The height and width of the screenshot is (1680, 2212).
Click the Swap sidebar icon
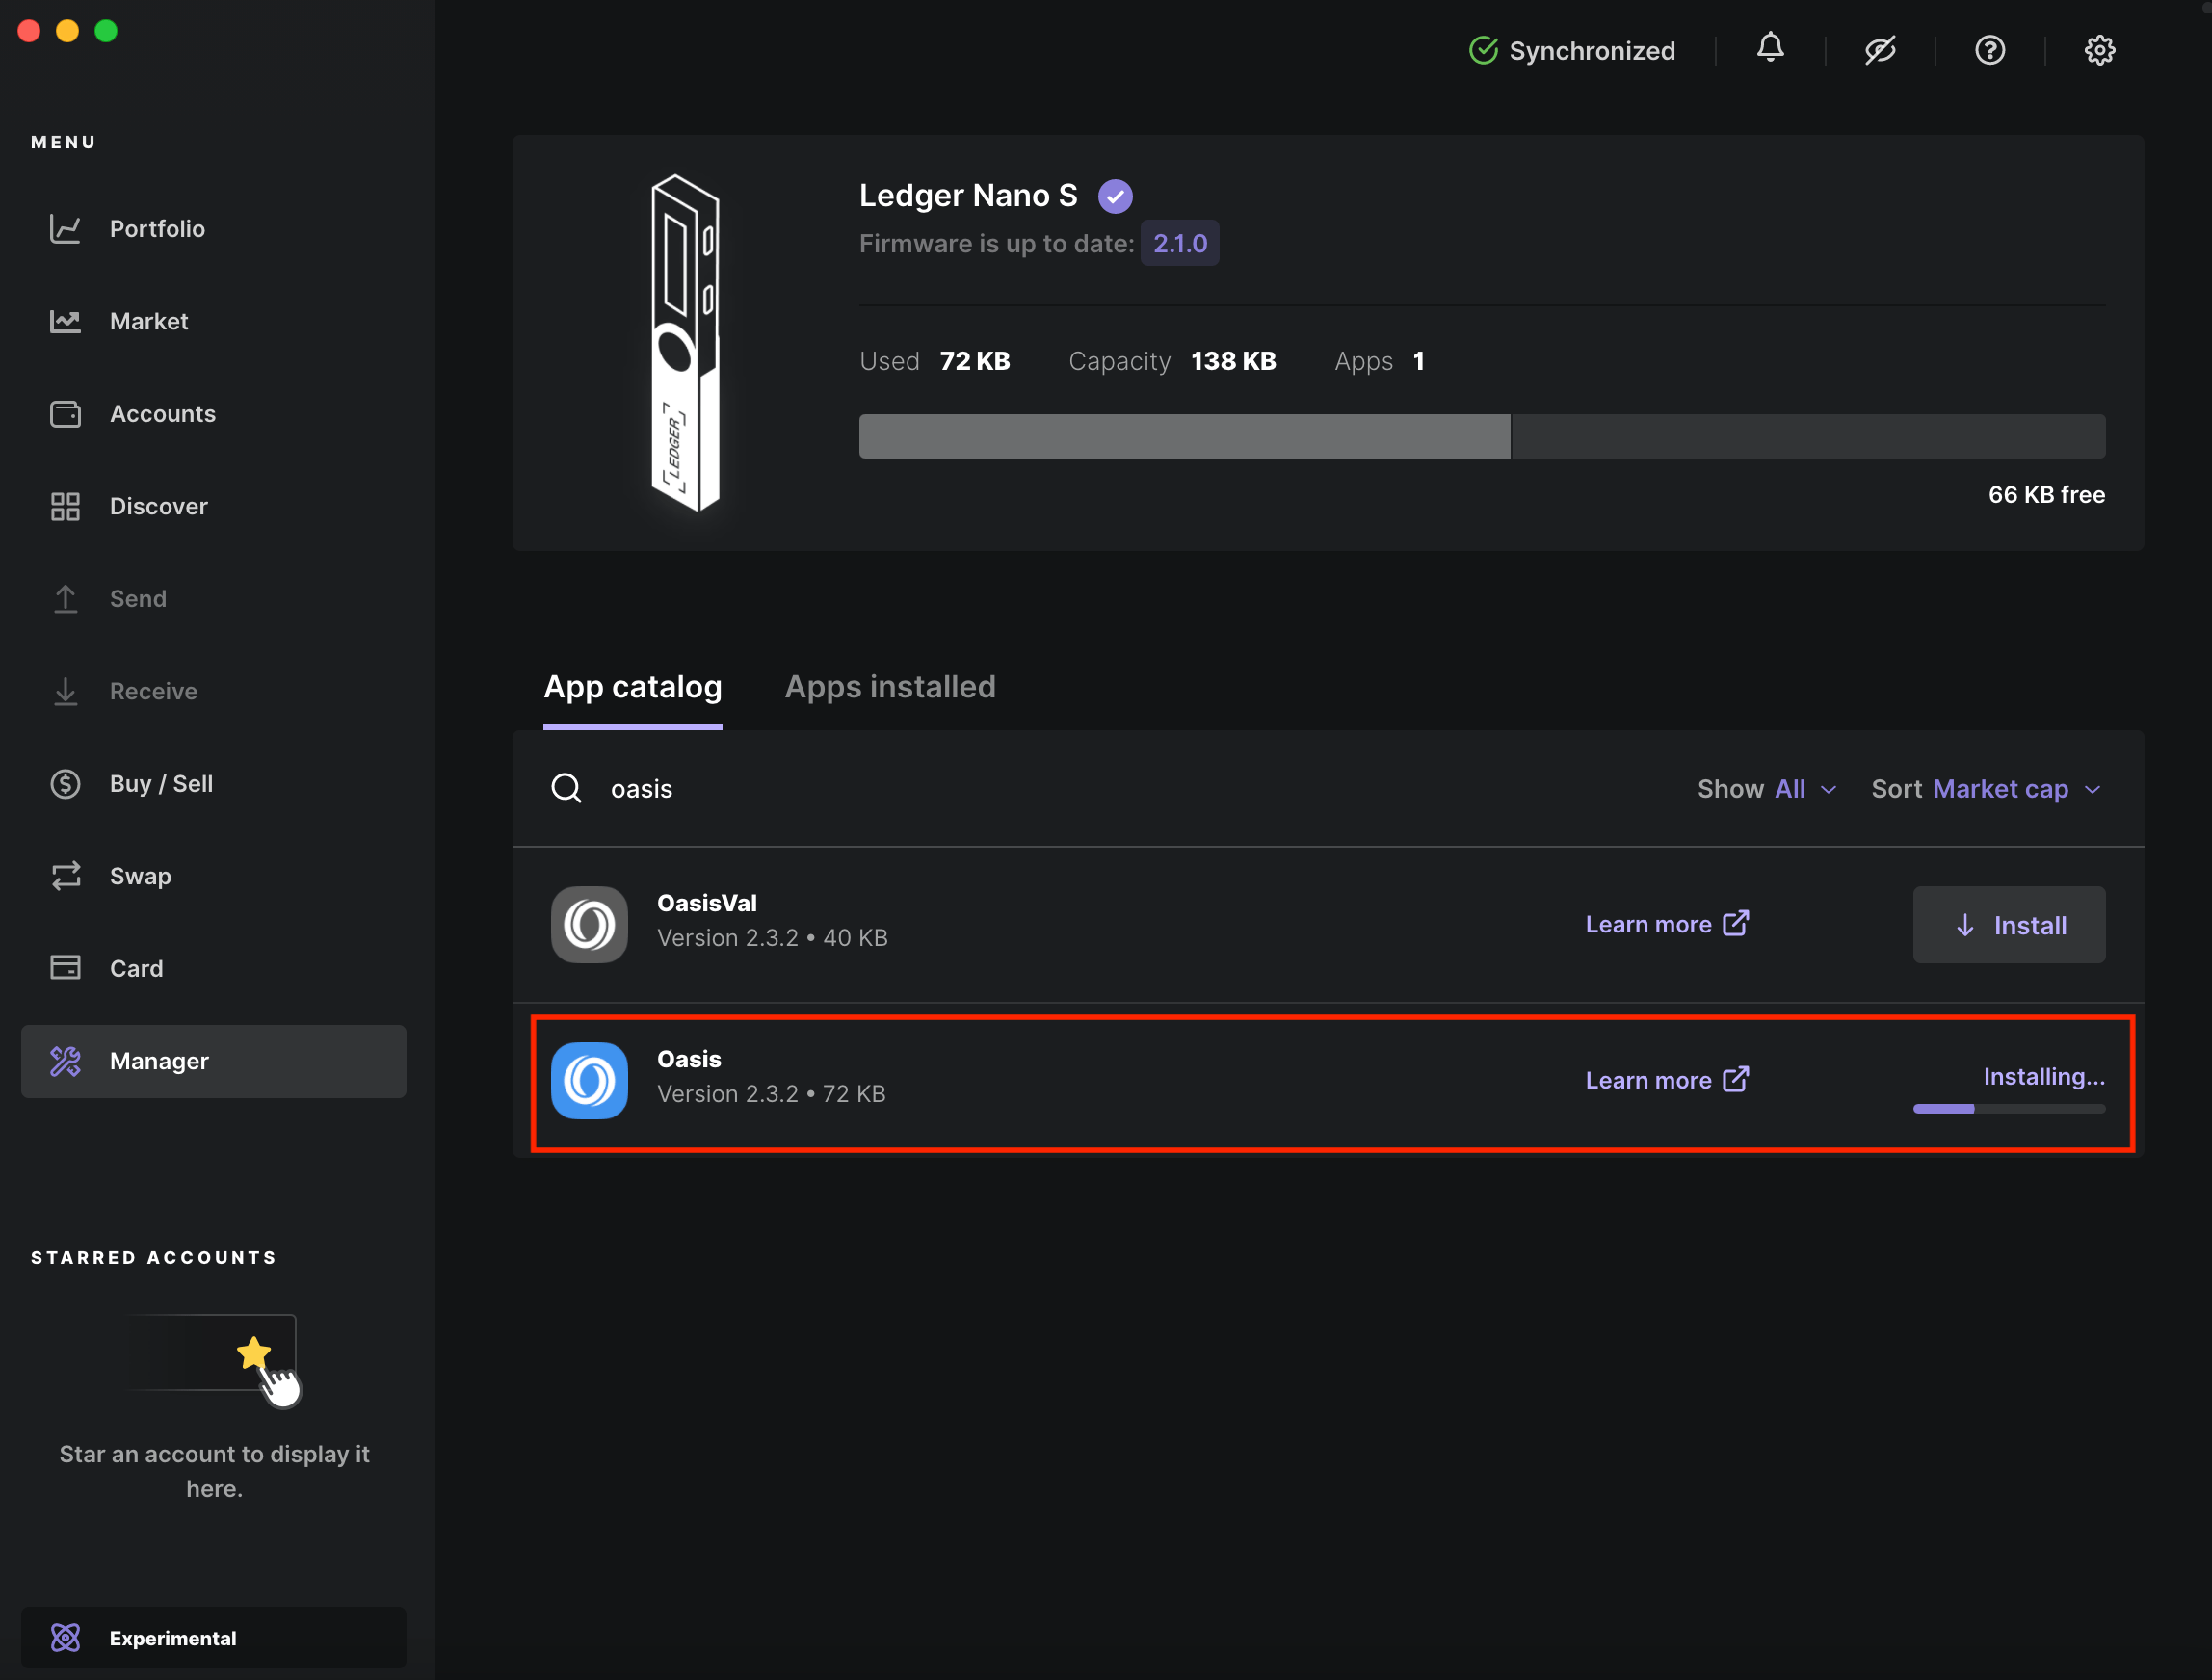click(x=66, y=874)
